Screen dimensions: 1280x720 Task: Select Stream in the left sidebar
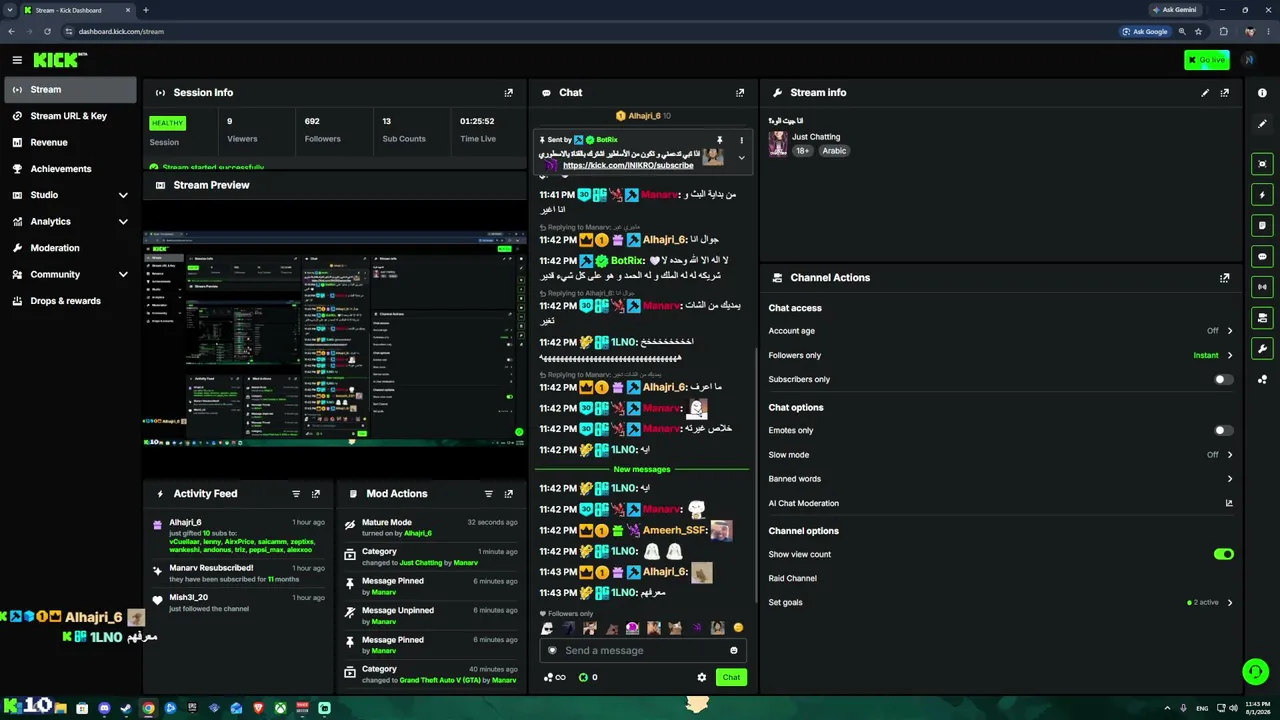pos(70,90)
